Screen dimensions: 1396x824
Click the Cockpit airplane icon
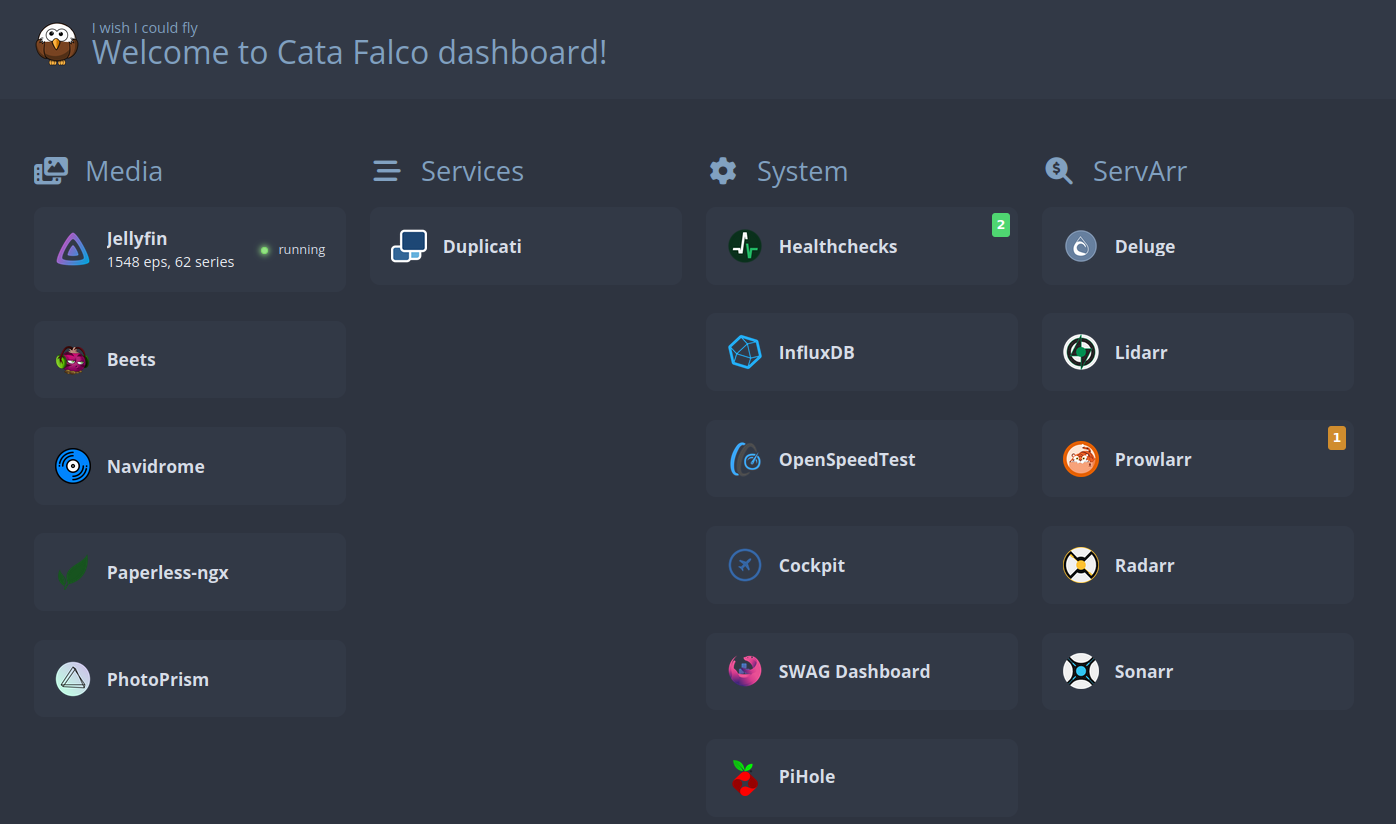pyautogui.click(x=745, y=565)
